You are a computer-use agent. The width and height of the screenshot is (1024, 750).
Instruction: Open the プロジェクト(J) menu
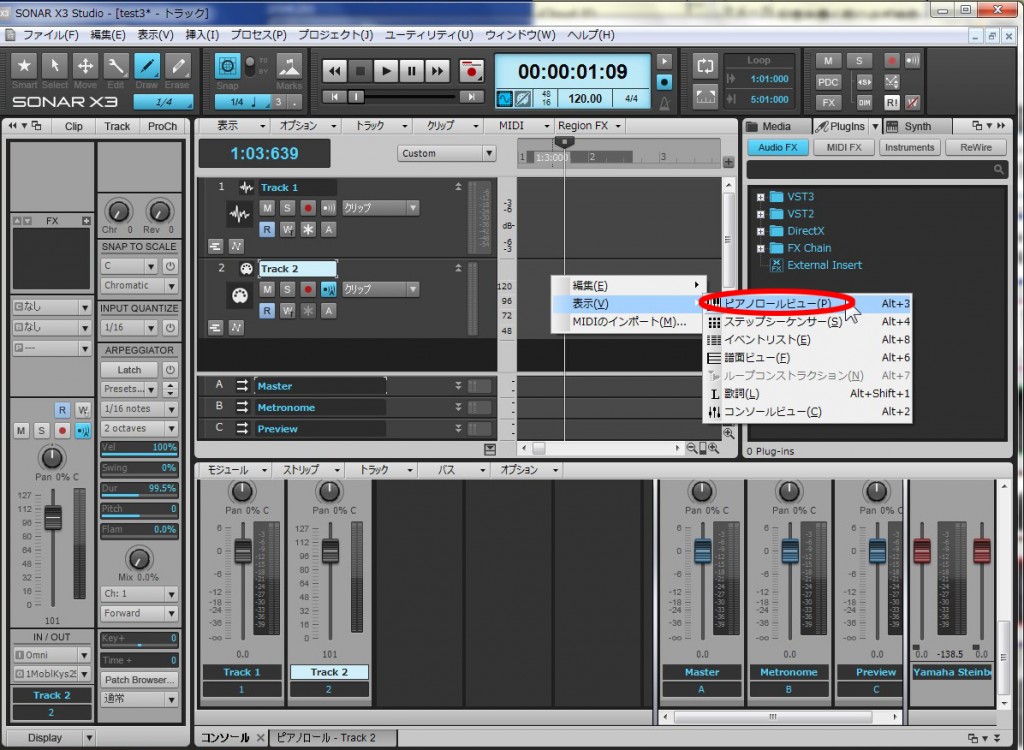(335, 35)
